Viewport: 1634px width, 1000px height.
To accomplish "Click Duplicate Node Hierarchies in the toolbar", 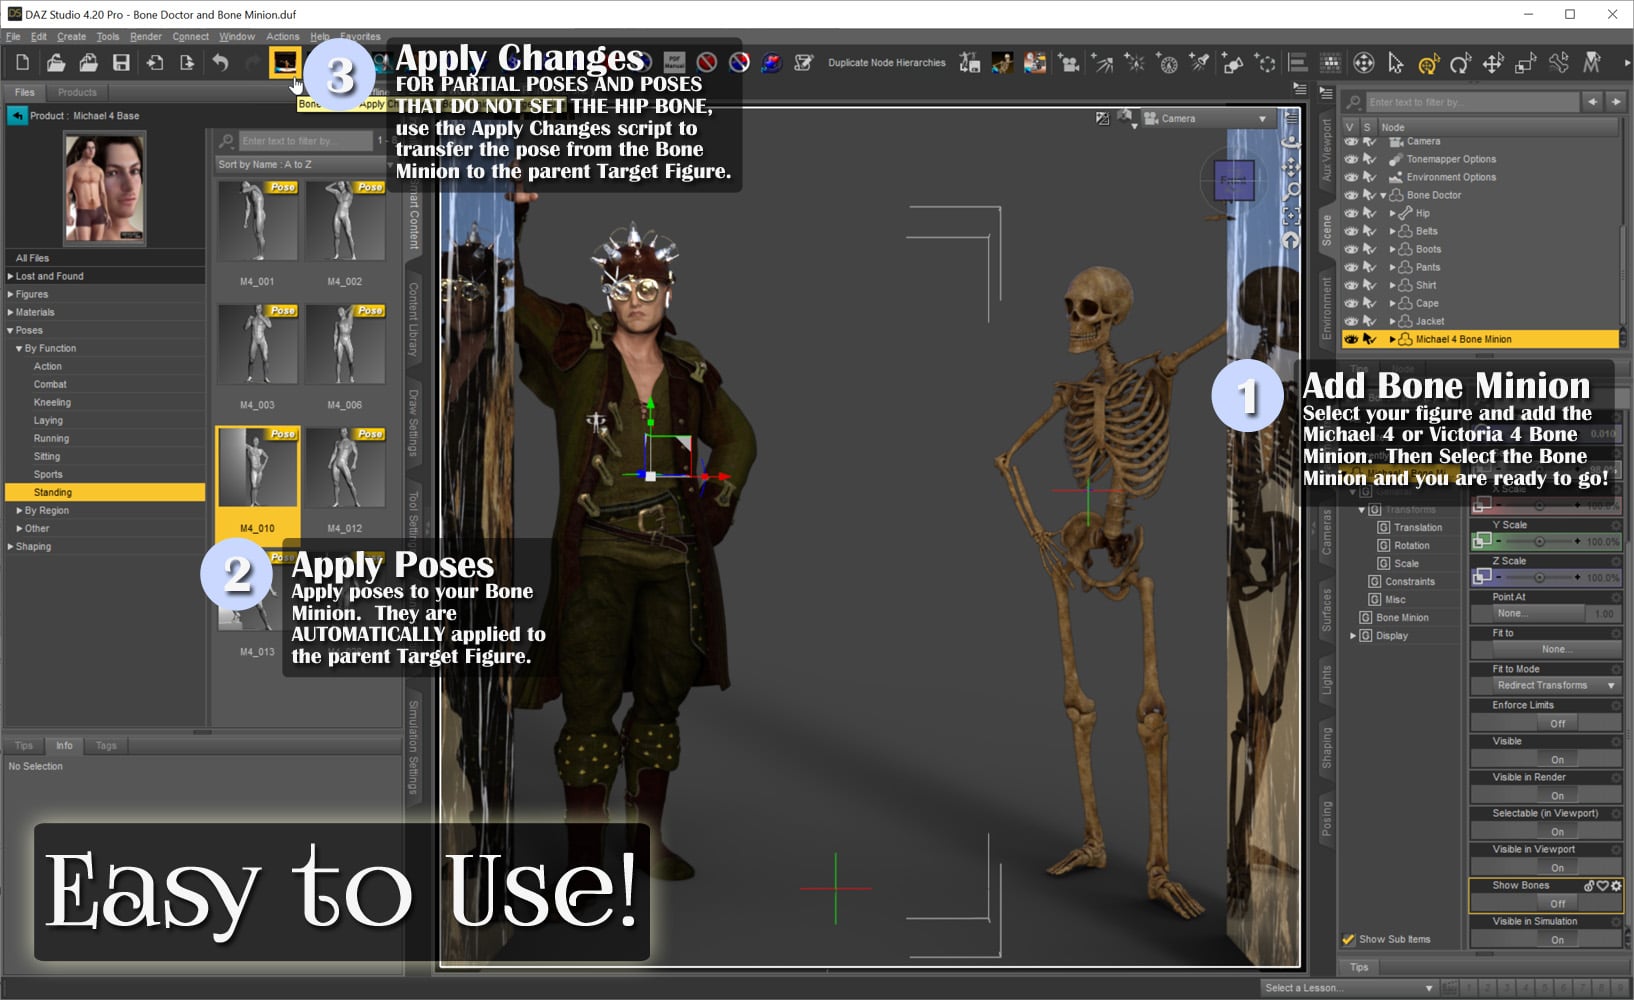I will 885,62.
